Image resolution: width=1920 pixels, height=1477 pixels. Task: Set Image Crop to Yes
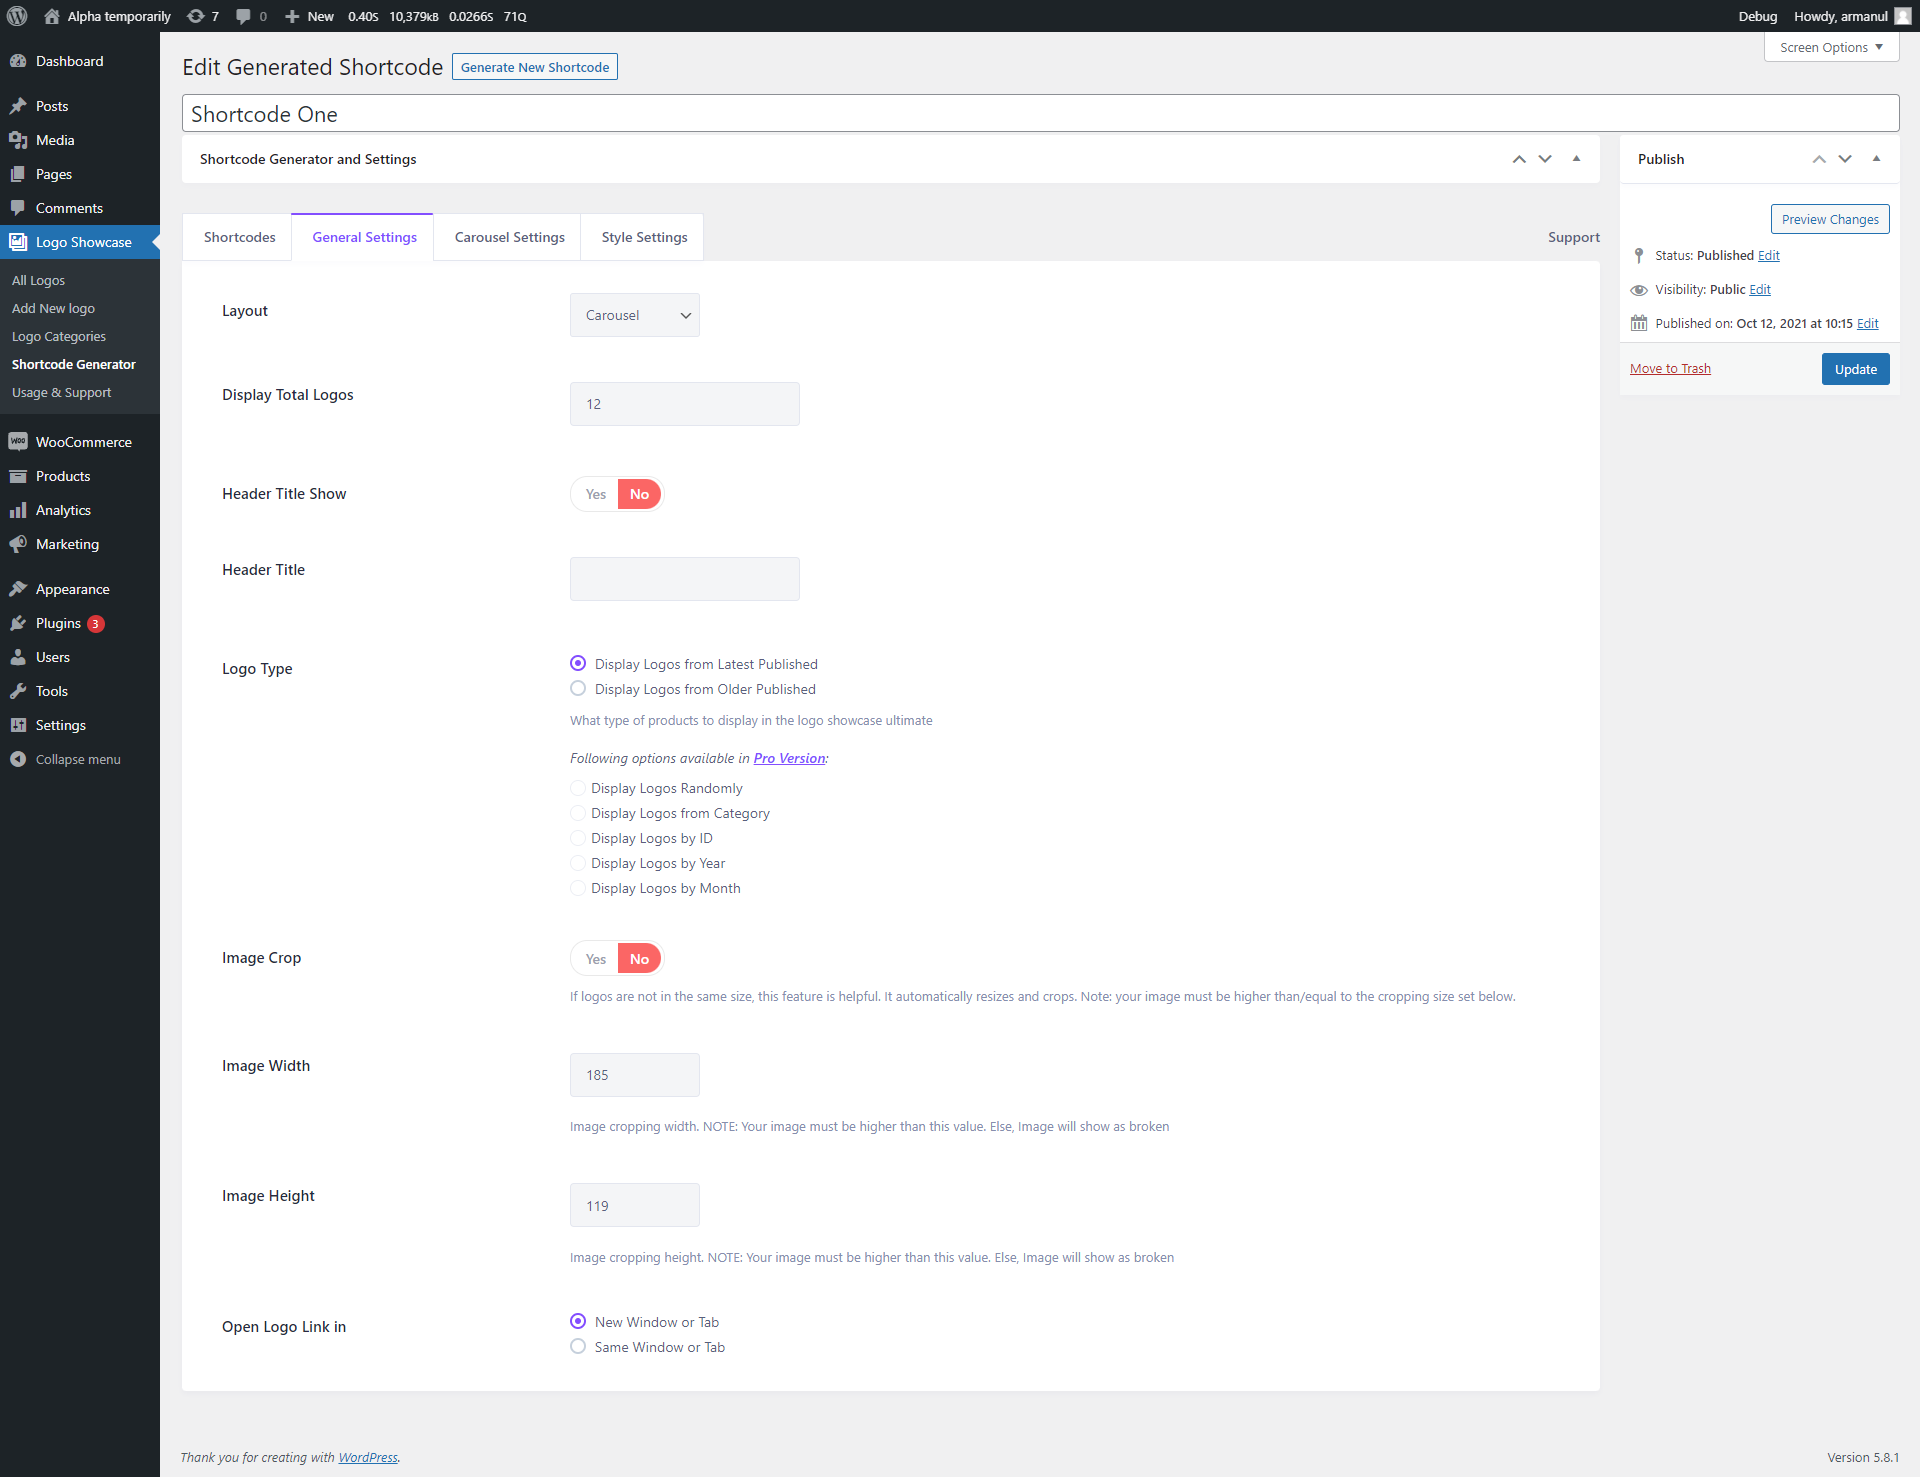point(596,959)
